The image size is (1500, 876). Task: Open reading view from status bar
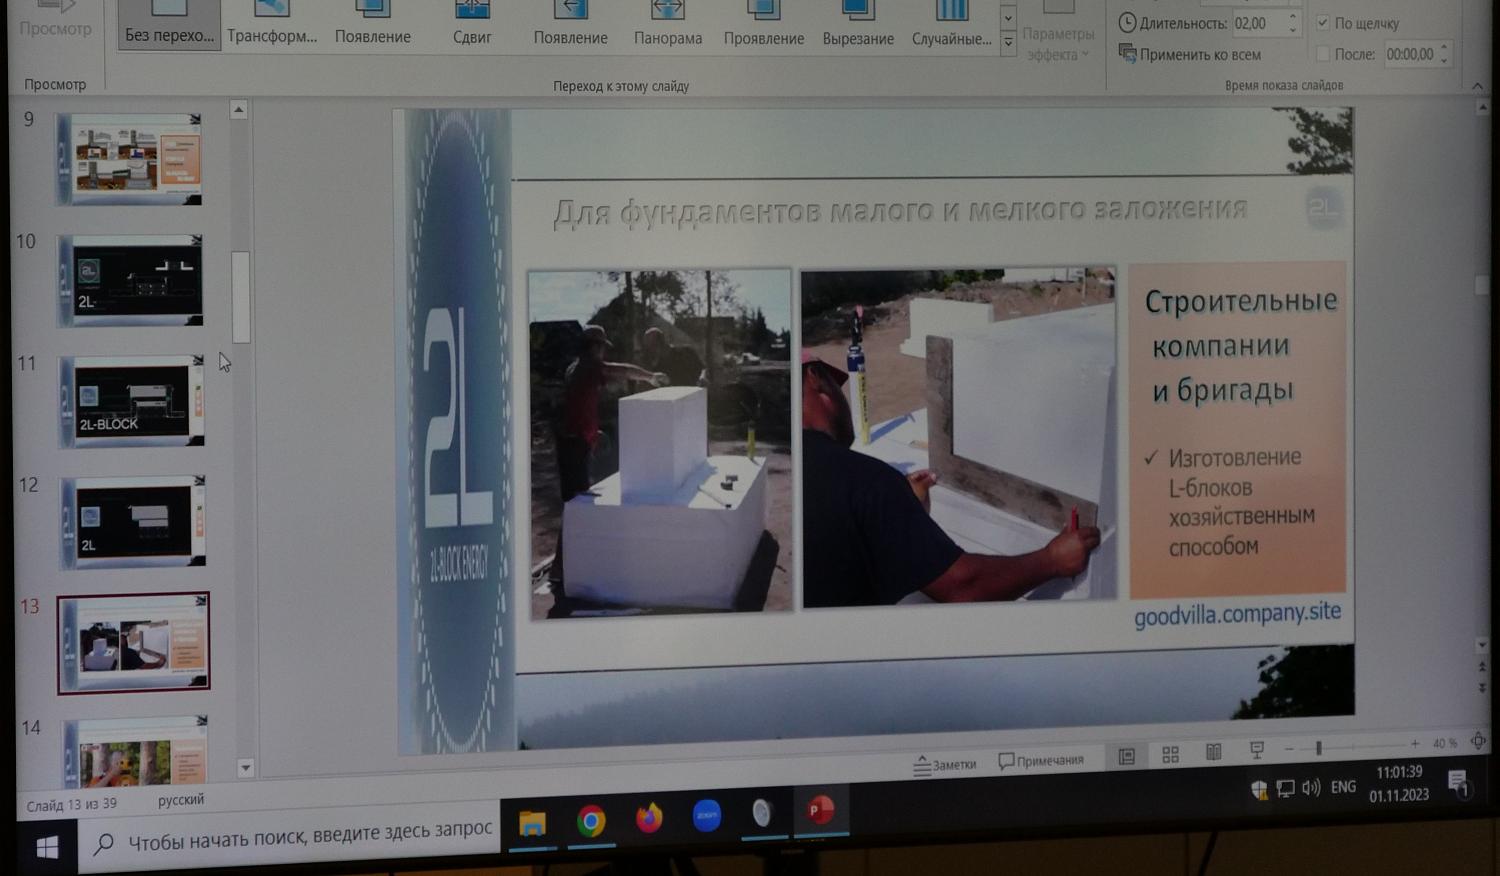(1213, 753)
